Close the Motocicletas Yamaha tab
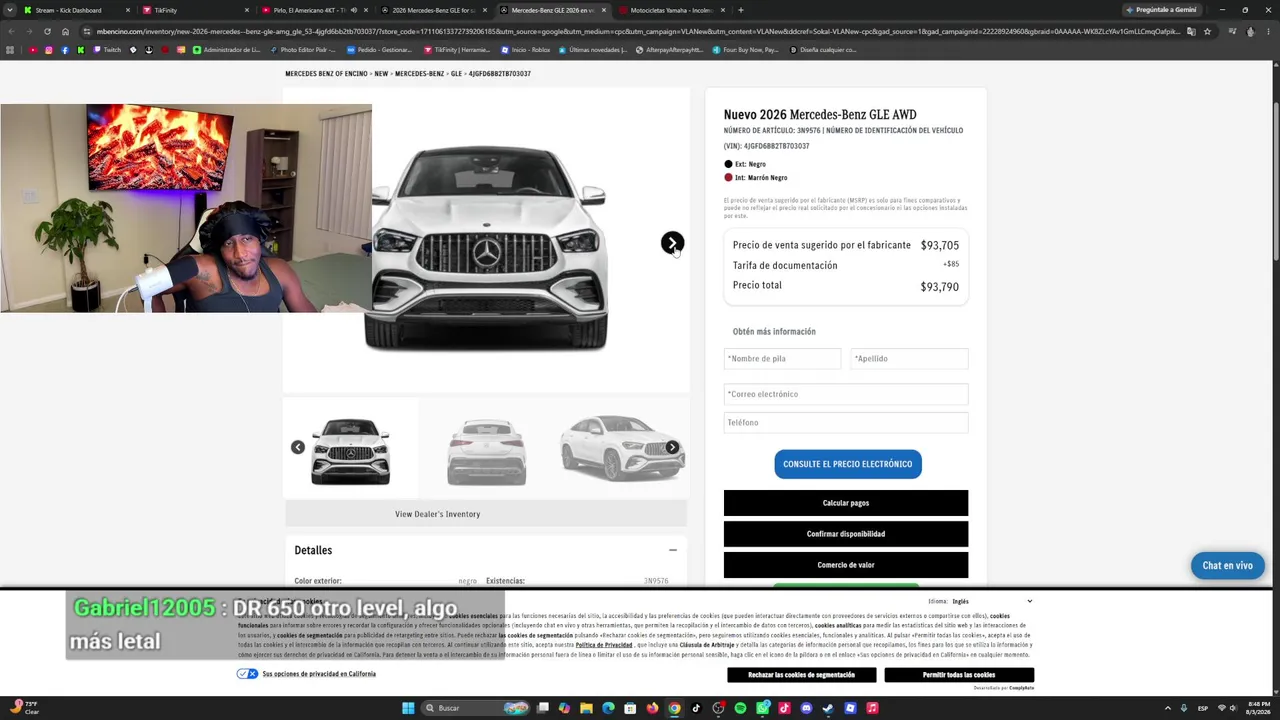1280x720 pixels. point(722,10)
